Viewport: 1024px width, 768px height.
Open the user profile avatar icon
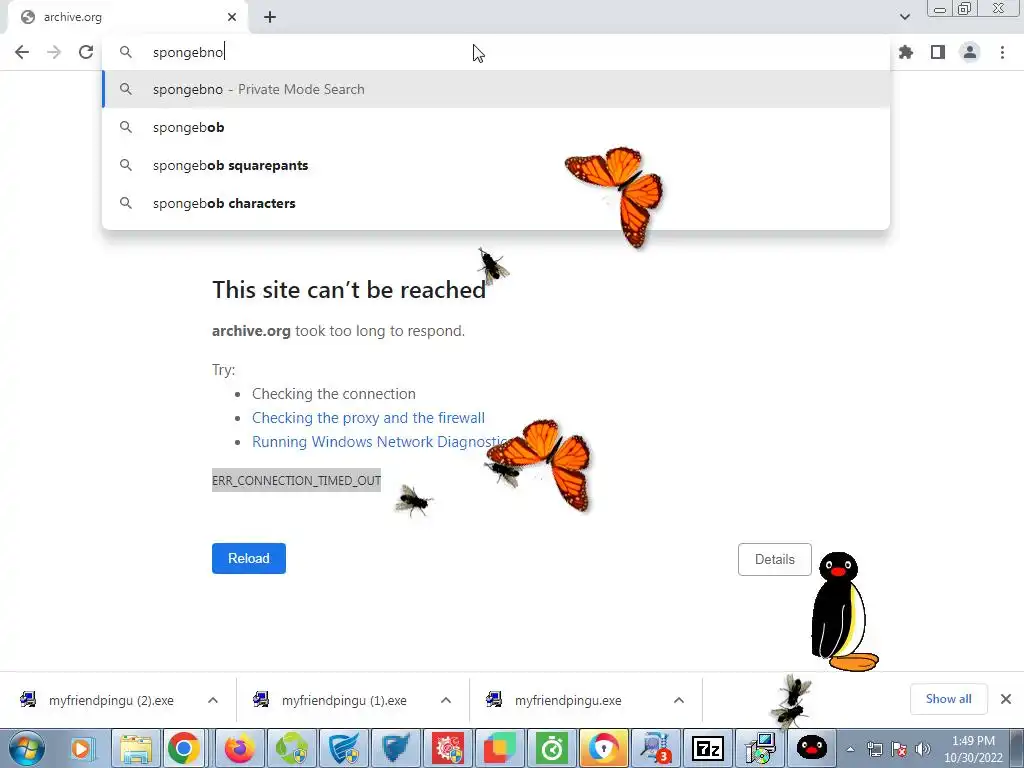[970, 52]
